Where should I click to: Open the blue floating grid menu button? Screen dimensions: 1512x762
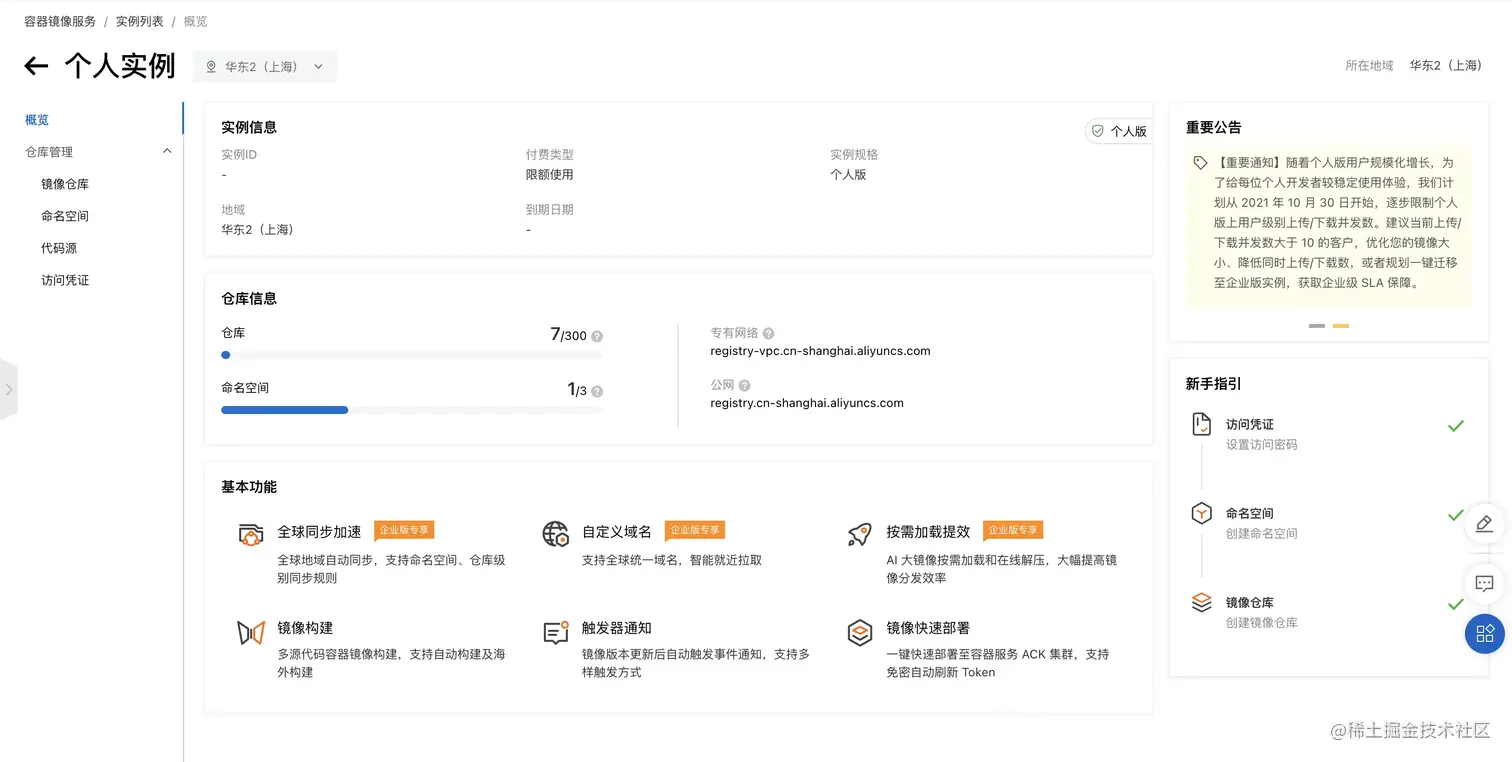1485,633
